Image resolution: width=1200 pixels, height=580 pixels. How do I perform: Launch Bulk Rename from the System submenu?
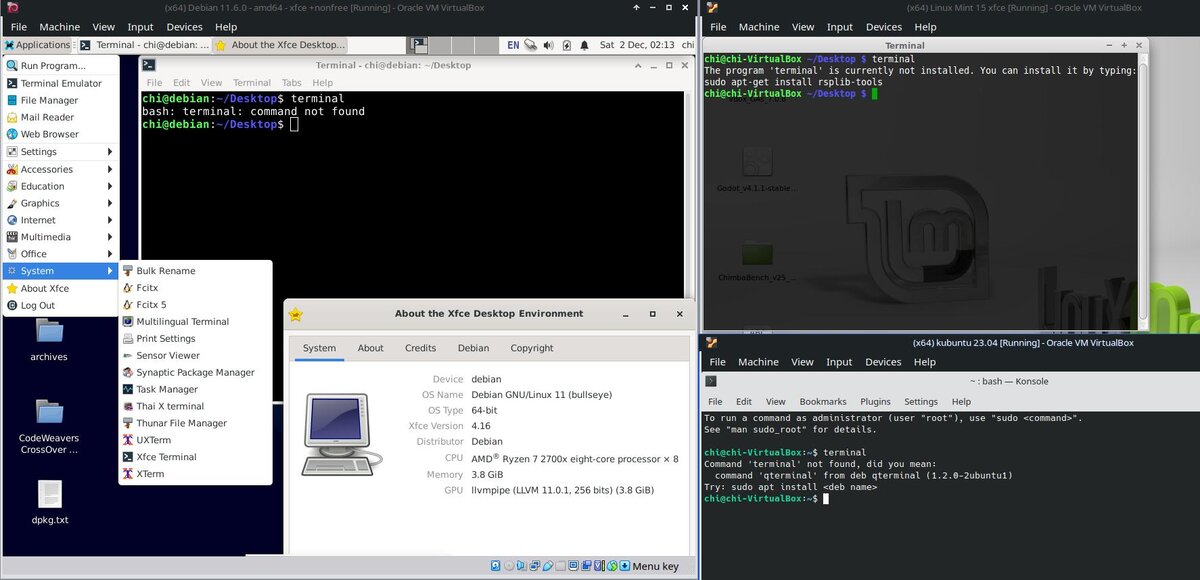point(195,271)
